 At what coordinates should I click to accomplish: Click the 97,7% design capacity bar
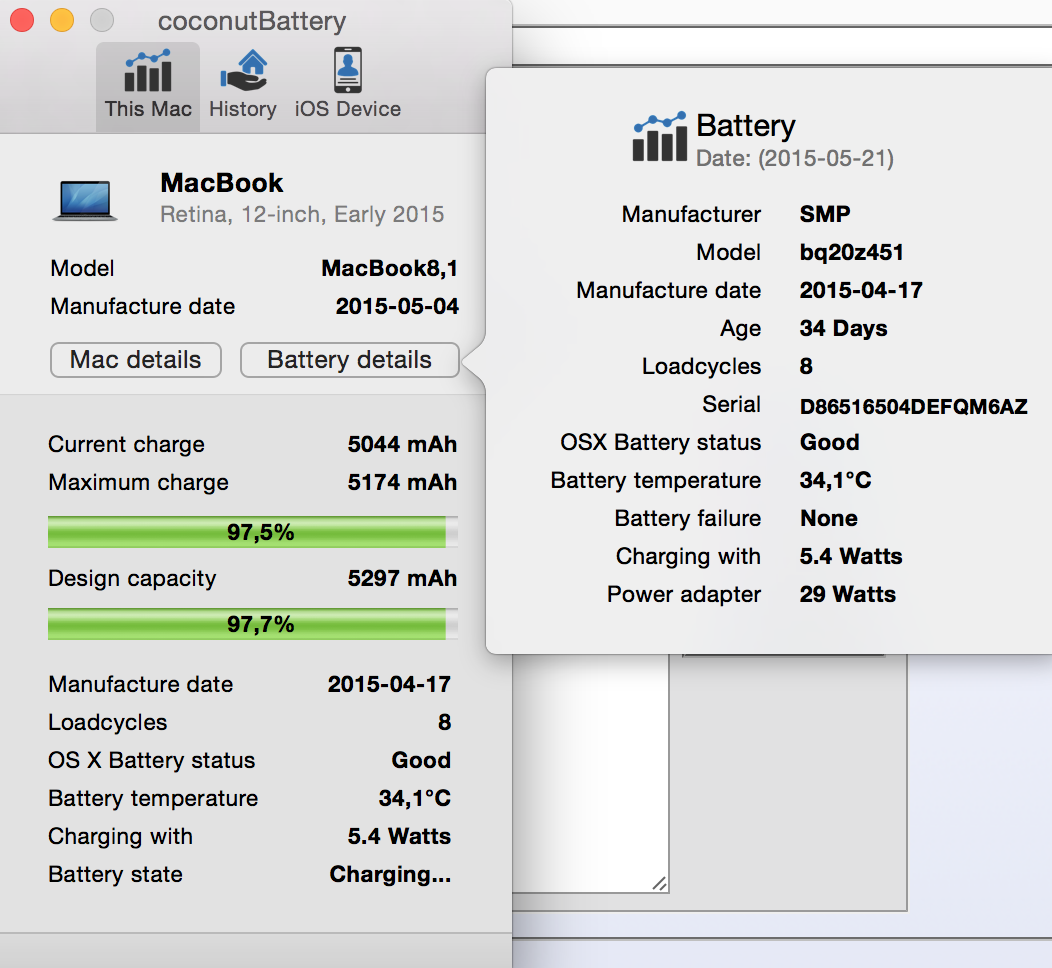tap(253, 624)
